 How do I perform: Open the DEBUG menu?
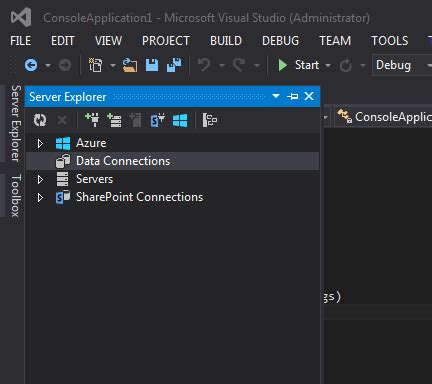tap(280, 41)
